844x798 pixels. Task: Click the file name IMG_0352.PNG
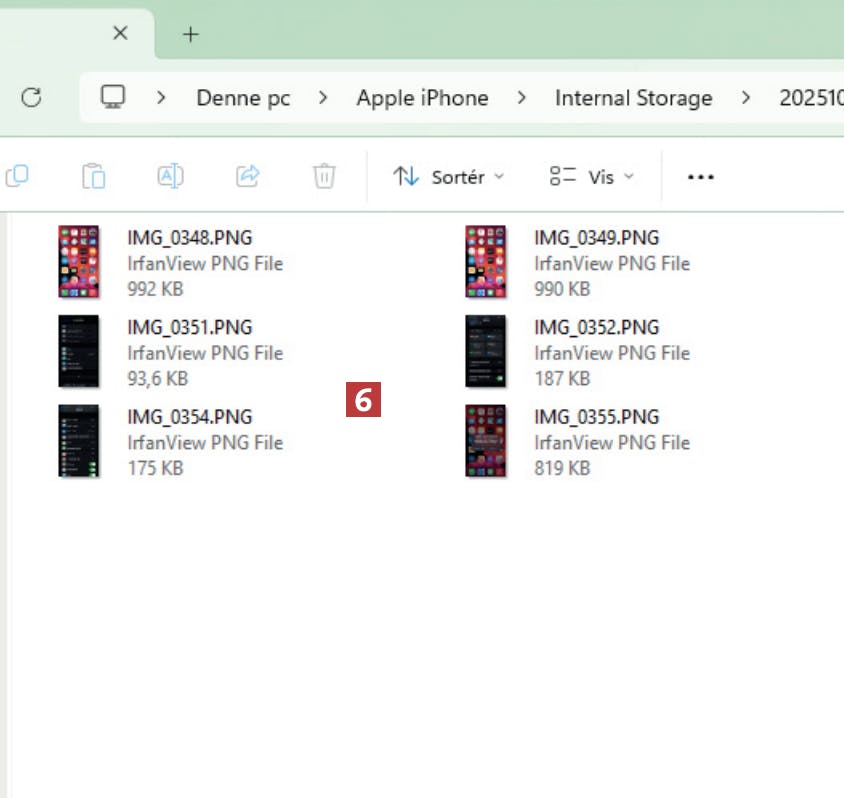tap(596, 327)
